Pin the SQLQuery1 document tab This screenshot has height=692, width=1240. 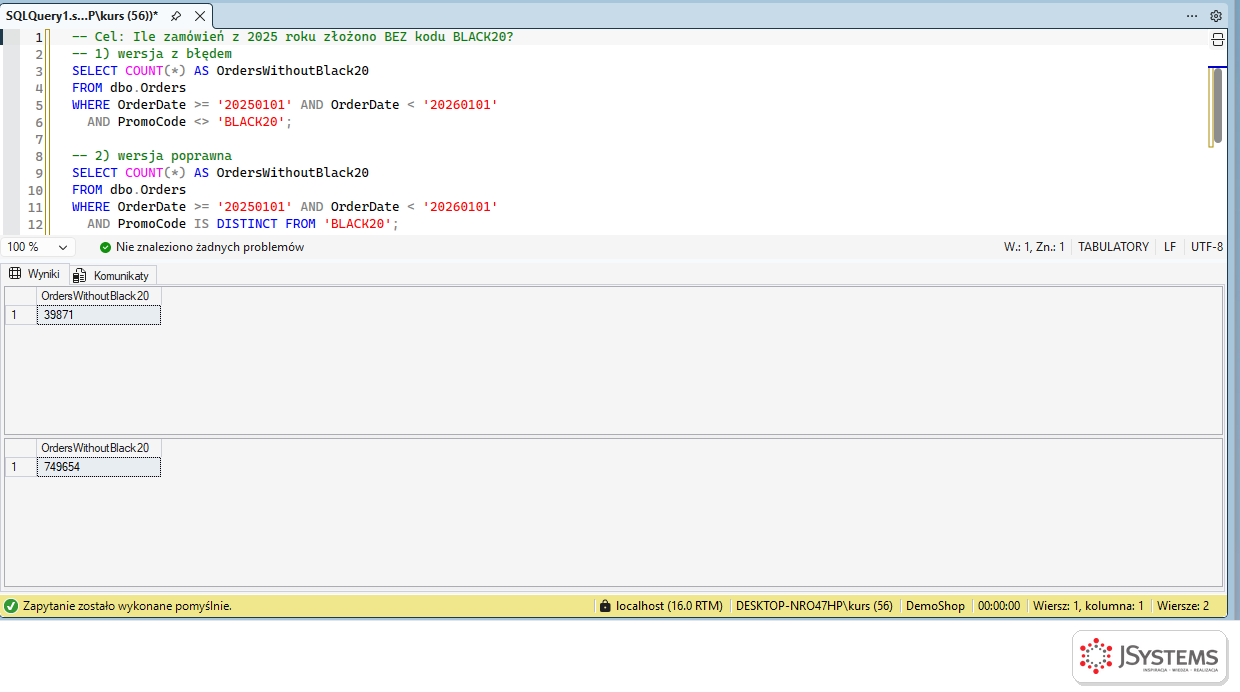click(176, 16)
